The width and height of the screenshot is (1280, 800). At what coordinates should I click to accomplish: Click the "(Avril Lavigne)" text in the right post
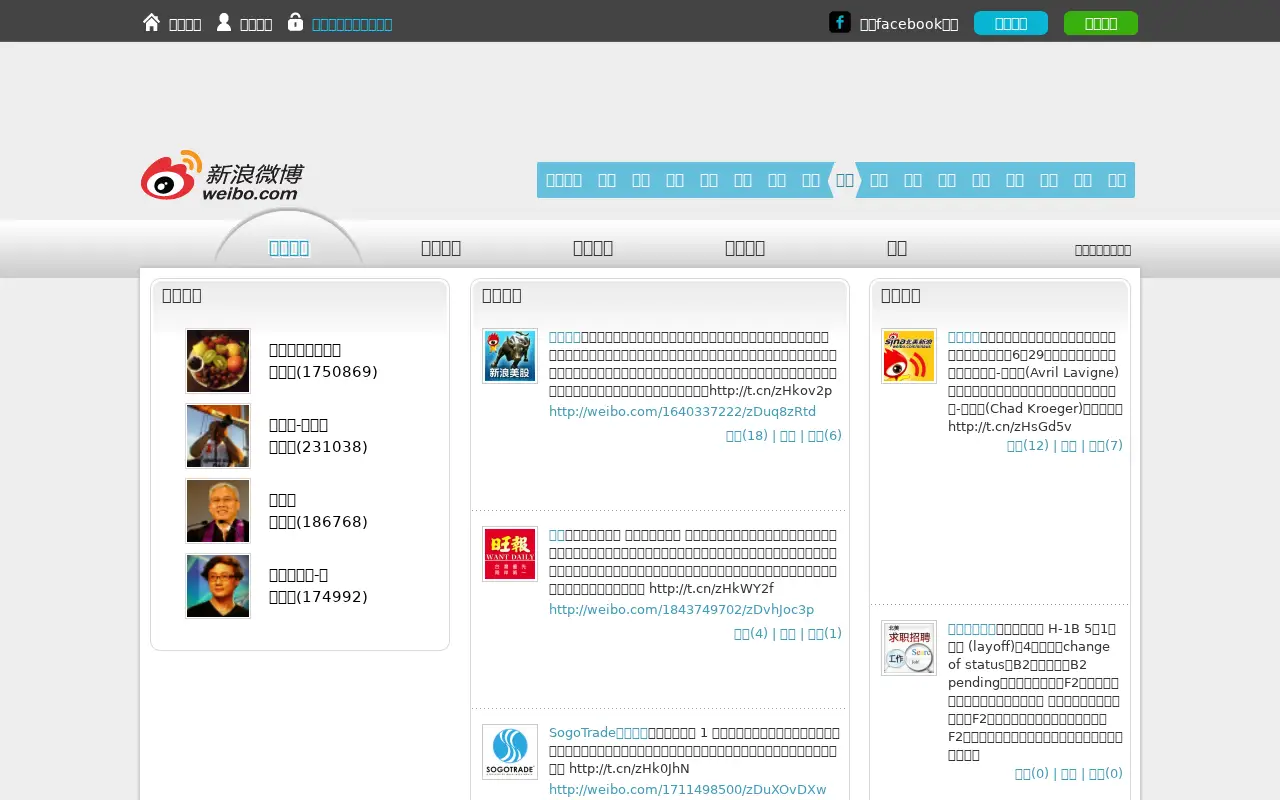[x=1073, y=373]
